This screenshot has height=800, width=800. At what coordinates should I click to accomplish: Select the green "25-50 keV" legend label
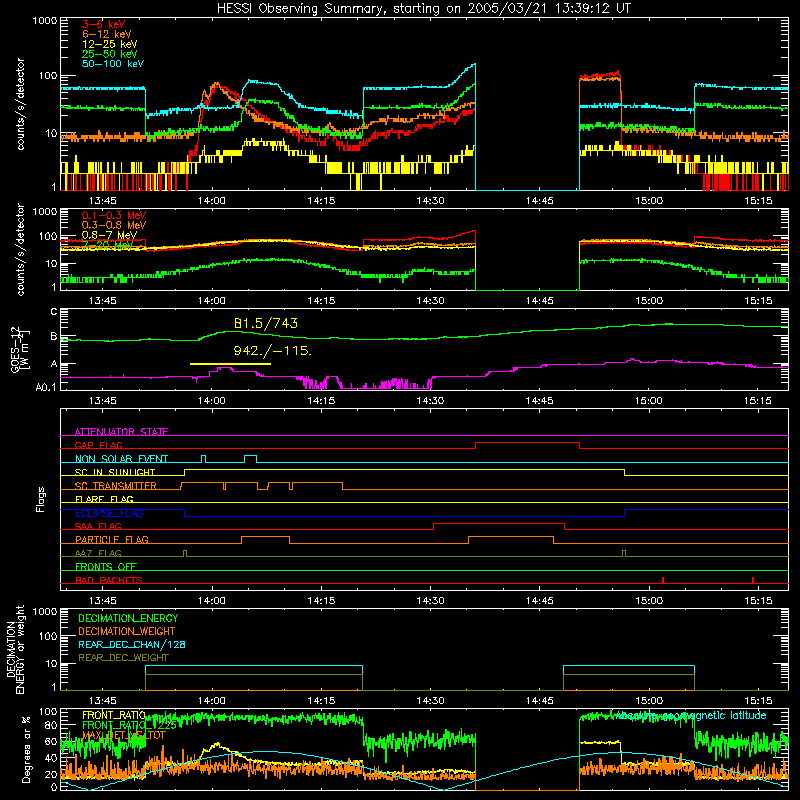pyautogui.click(x=109, y=54)
